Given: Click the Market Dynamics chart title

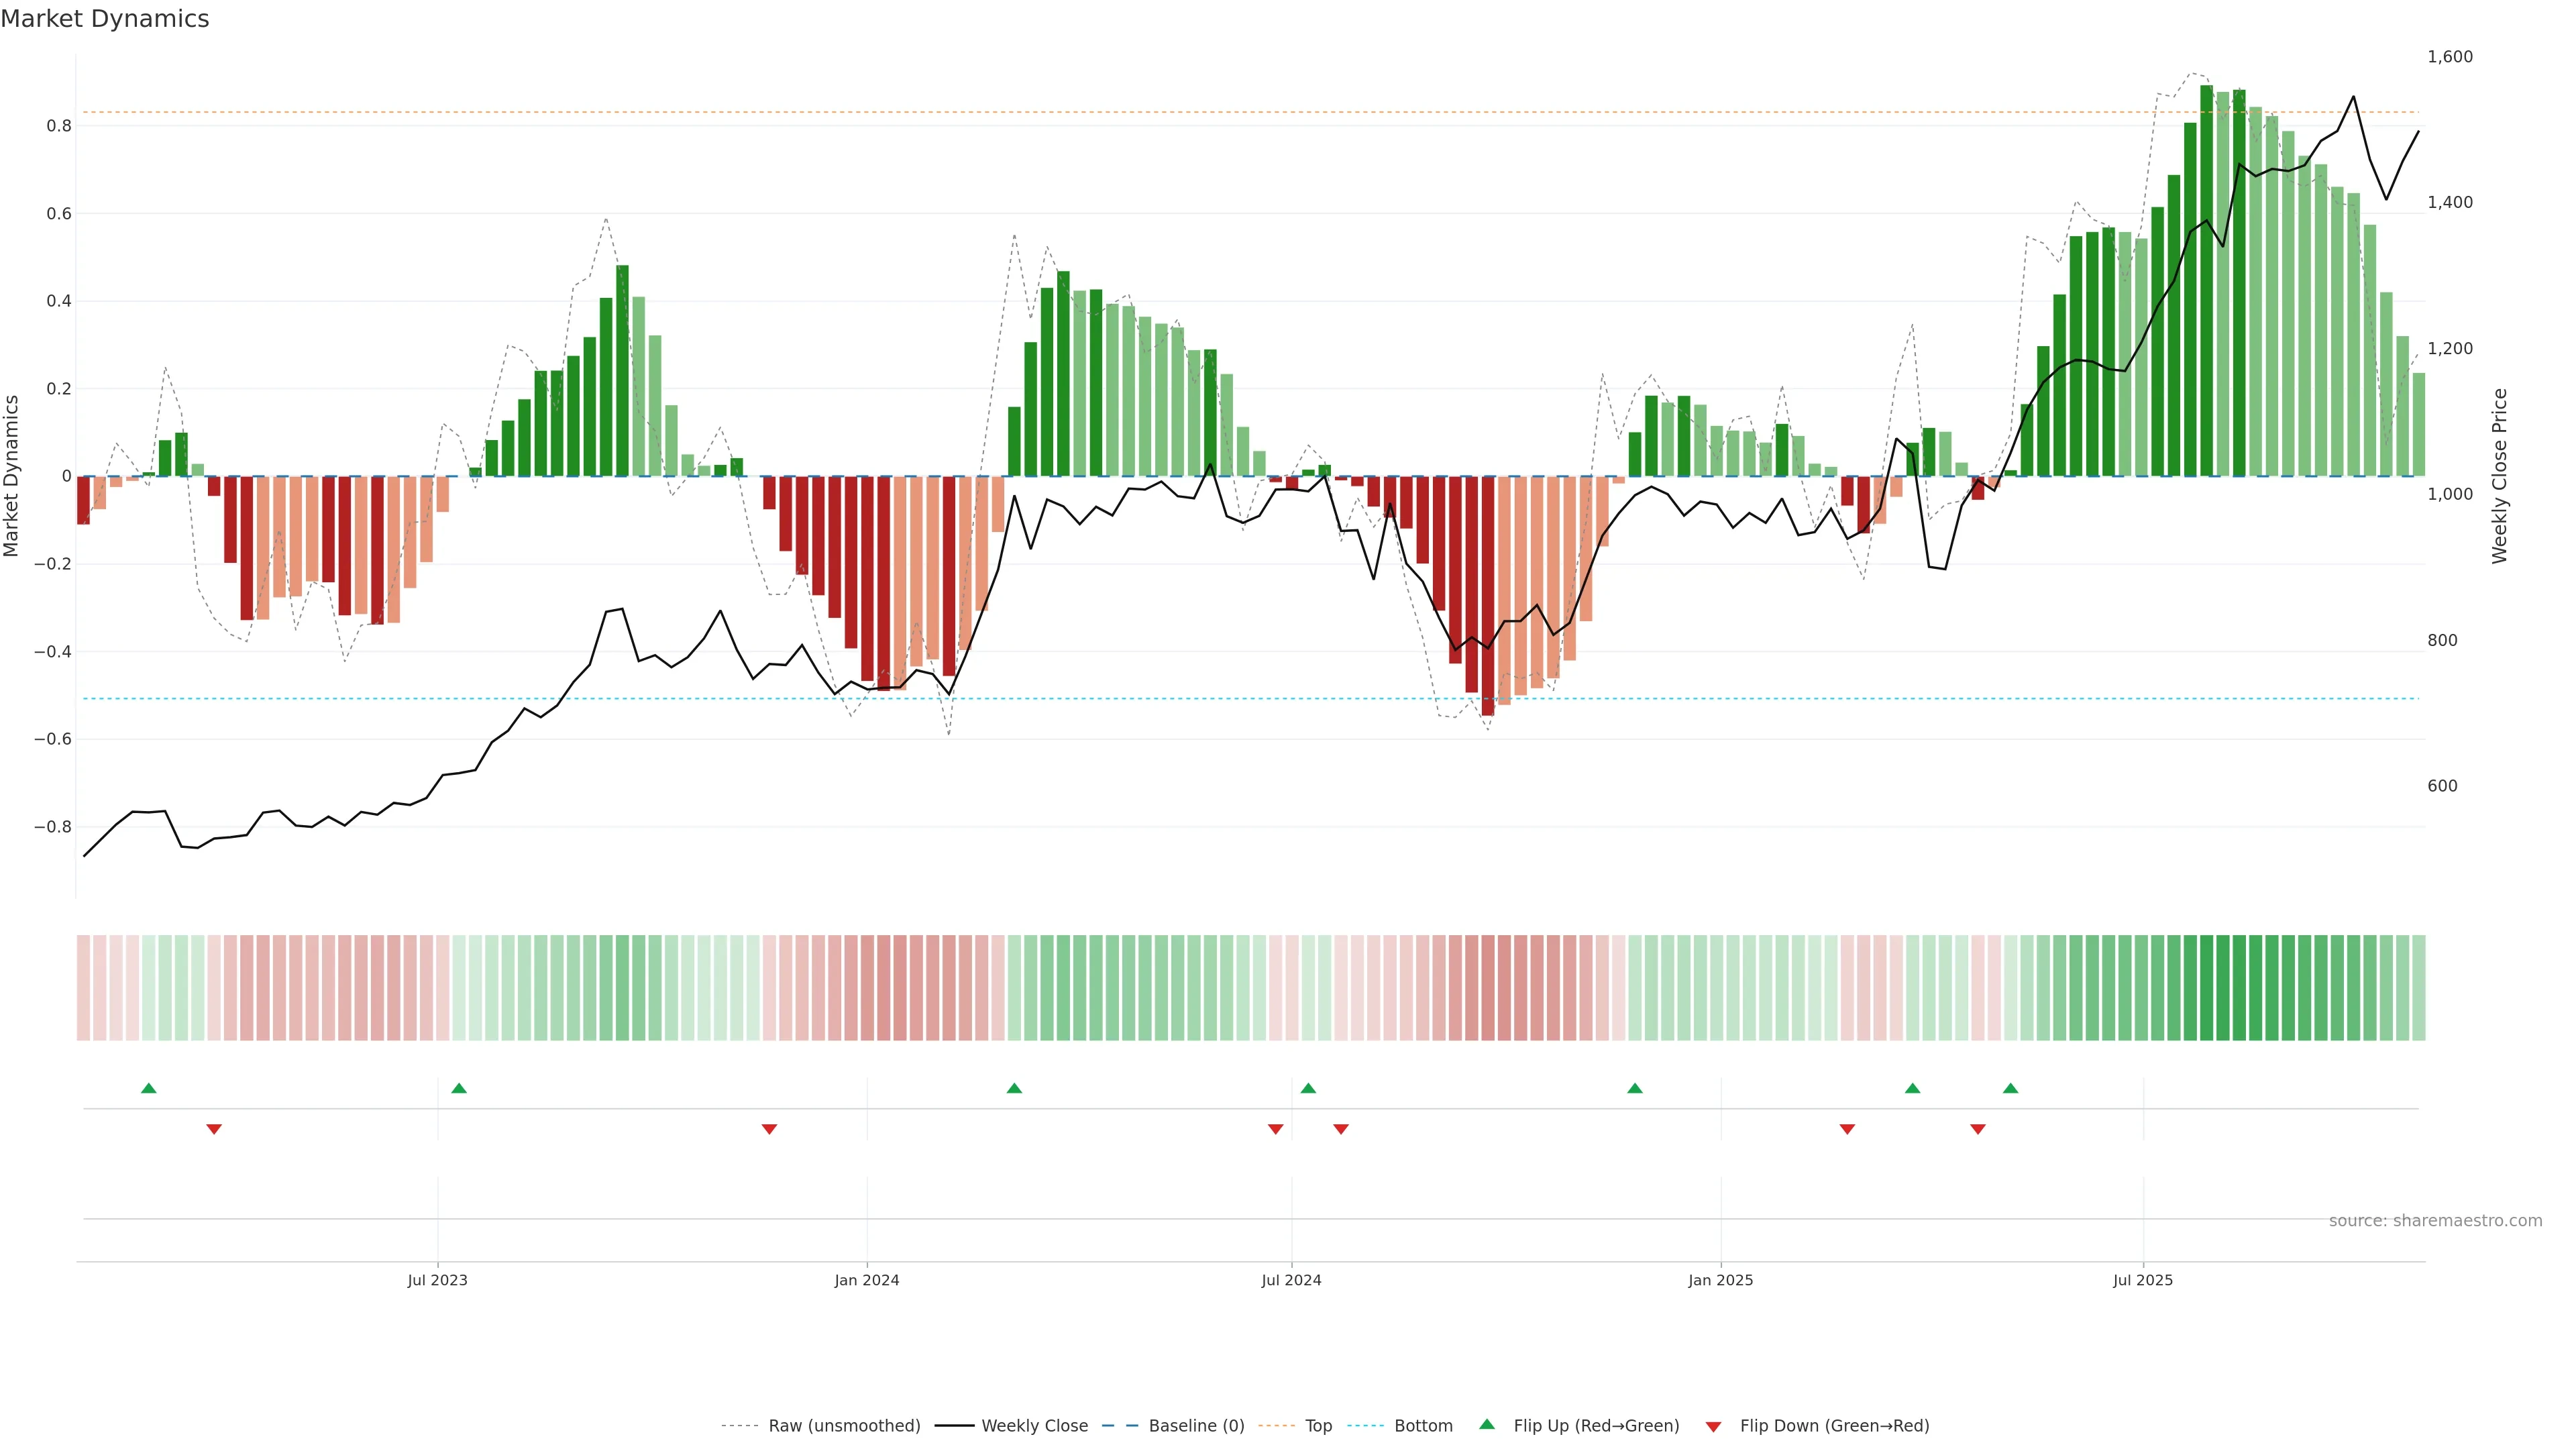Looking at the screenshot, I should [105, 19].
